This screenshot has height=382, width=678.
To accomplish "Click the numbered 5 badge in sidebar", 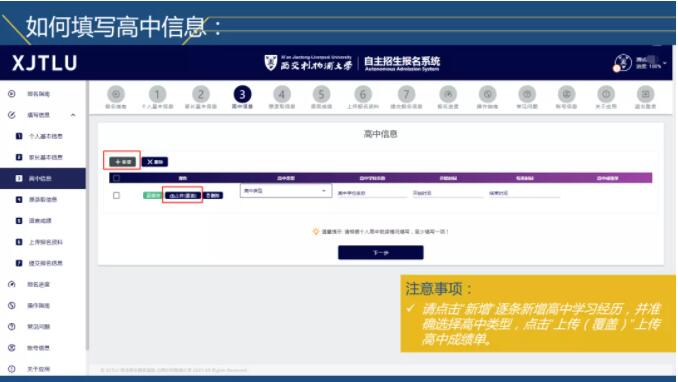I will click(x=19, y=221).
